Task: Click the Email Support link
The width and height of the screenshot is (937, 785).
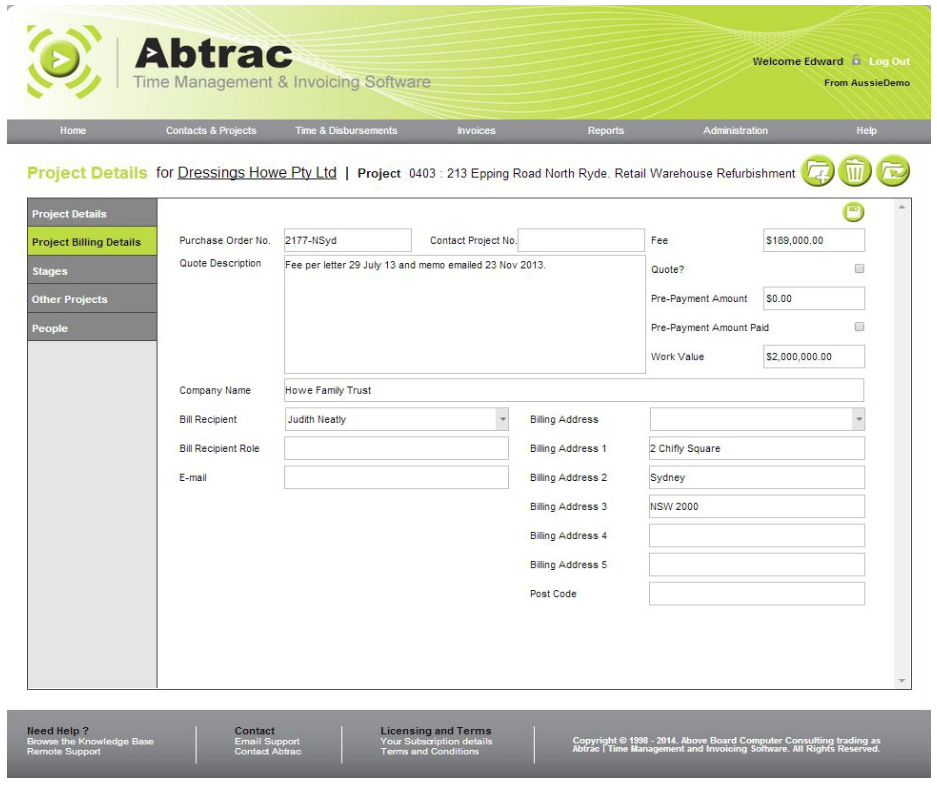Action: coord(267,741)
